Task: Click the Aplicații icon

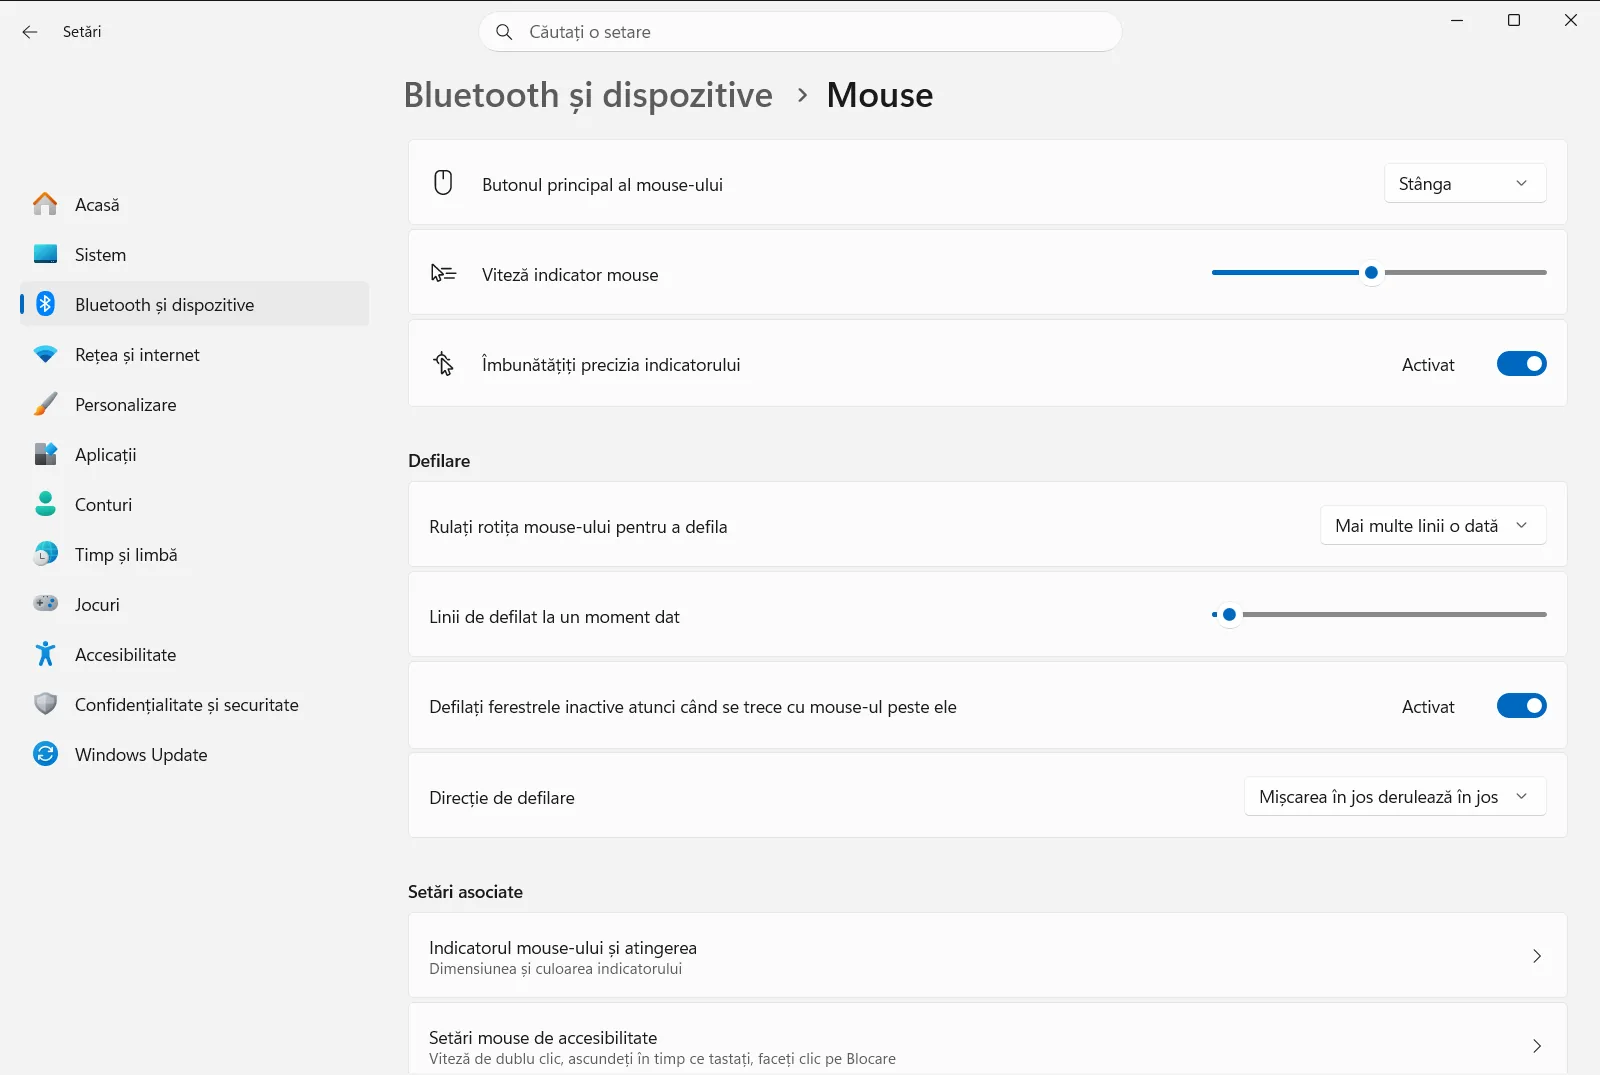Action: pos(45,454)
